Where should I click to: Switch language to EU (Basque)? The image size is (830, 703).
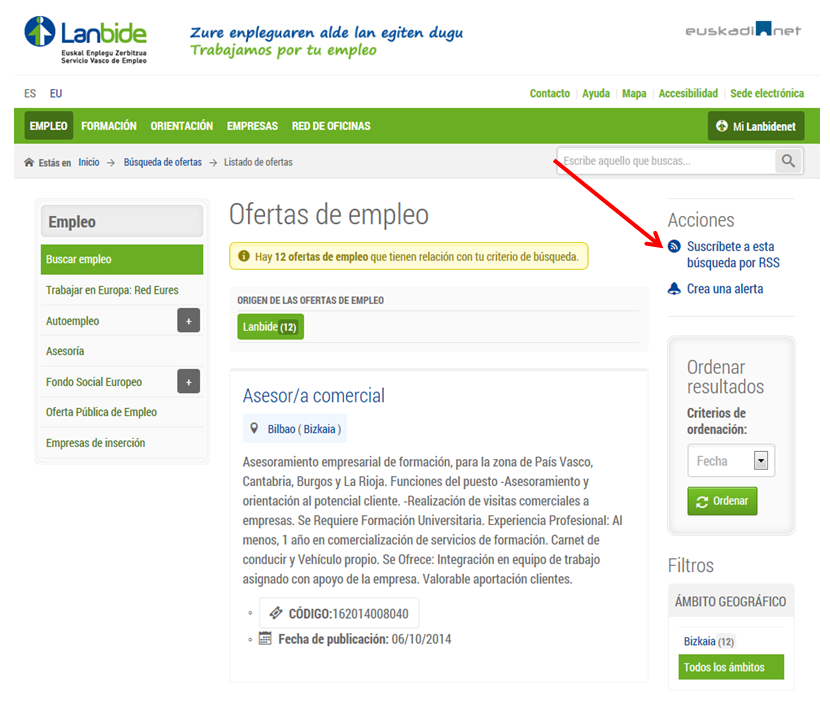[56, 94]
